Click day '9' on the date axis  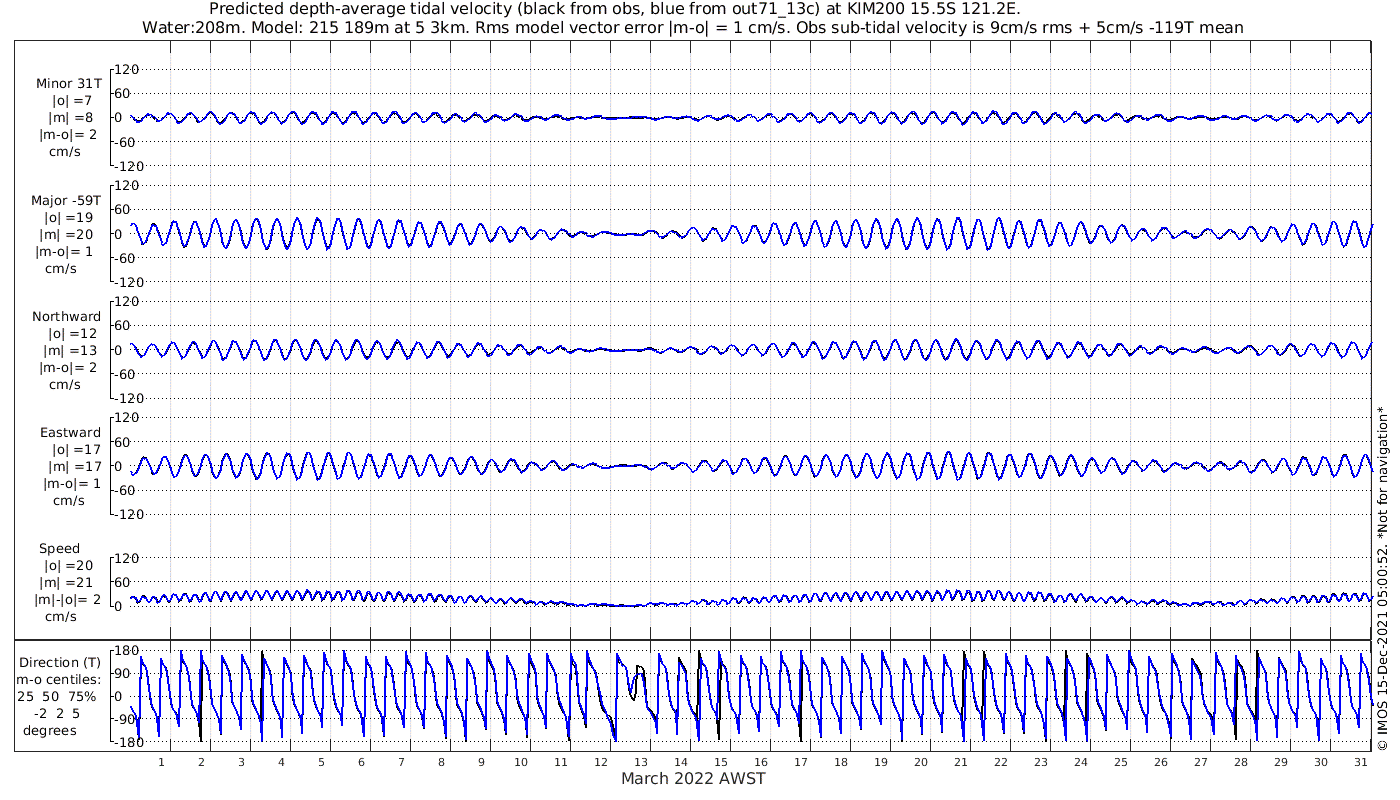point(481,762)
